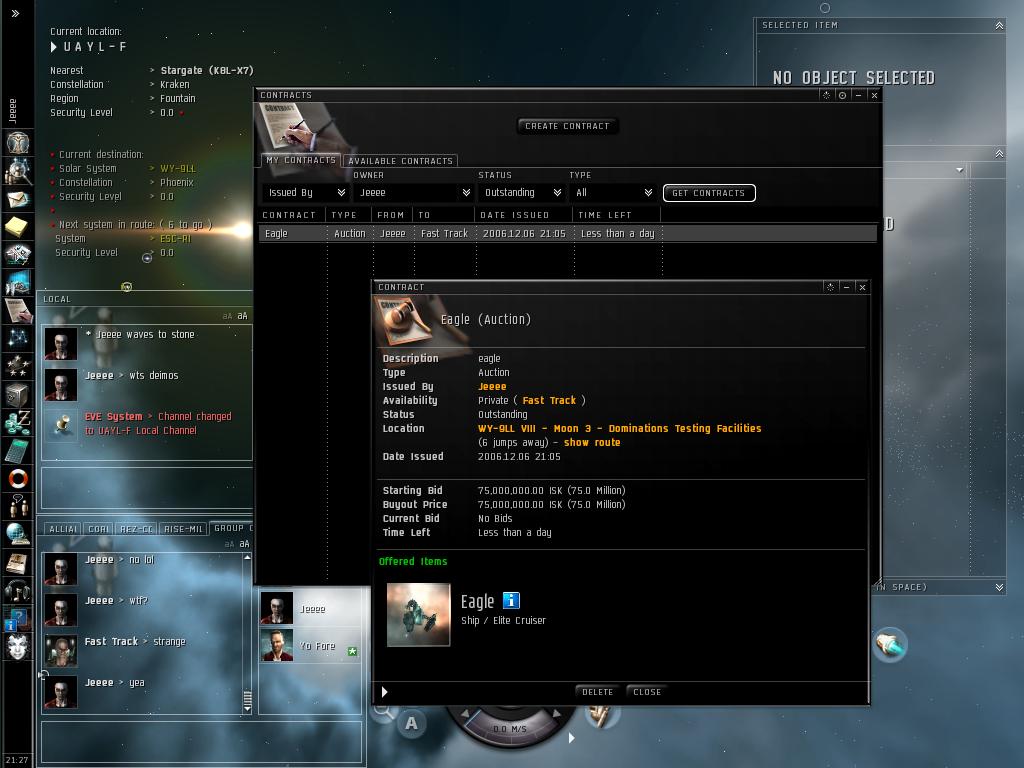
Task: Click the Create Contract button
Action: 567,126
